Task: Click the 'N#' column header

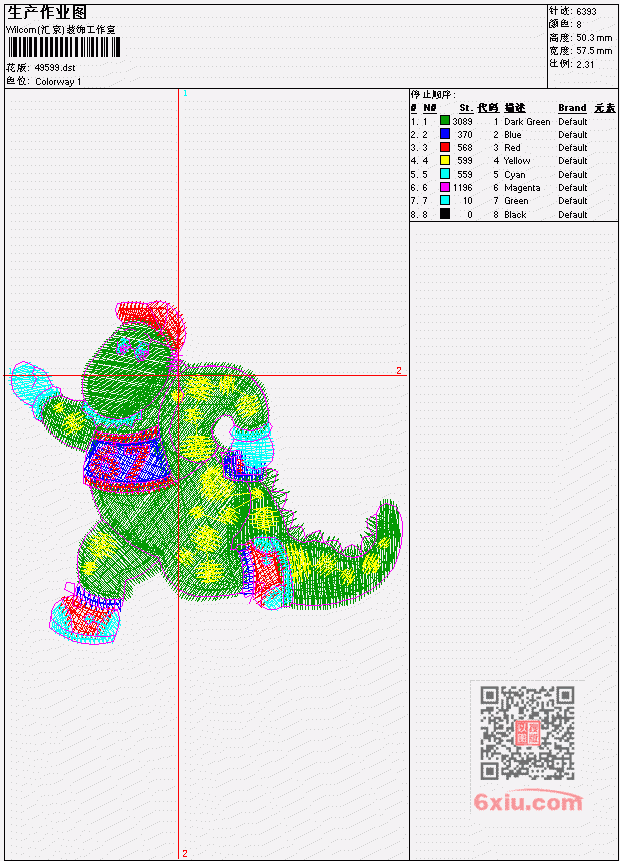Action: 429,108
